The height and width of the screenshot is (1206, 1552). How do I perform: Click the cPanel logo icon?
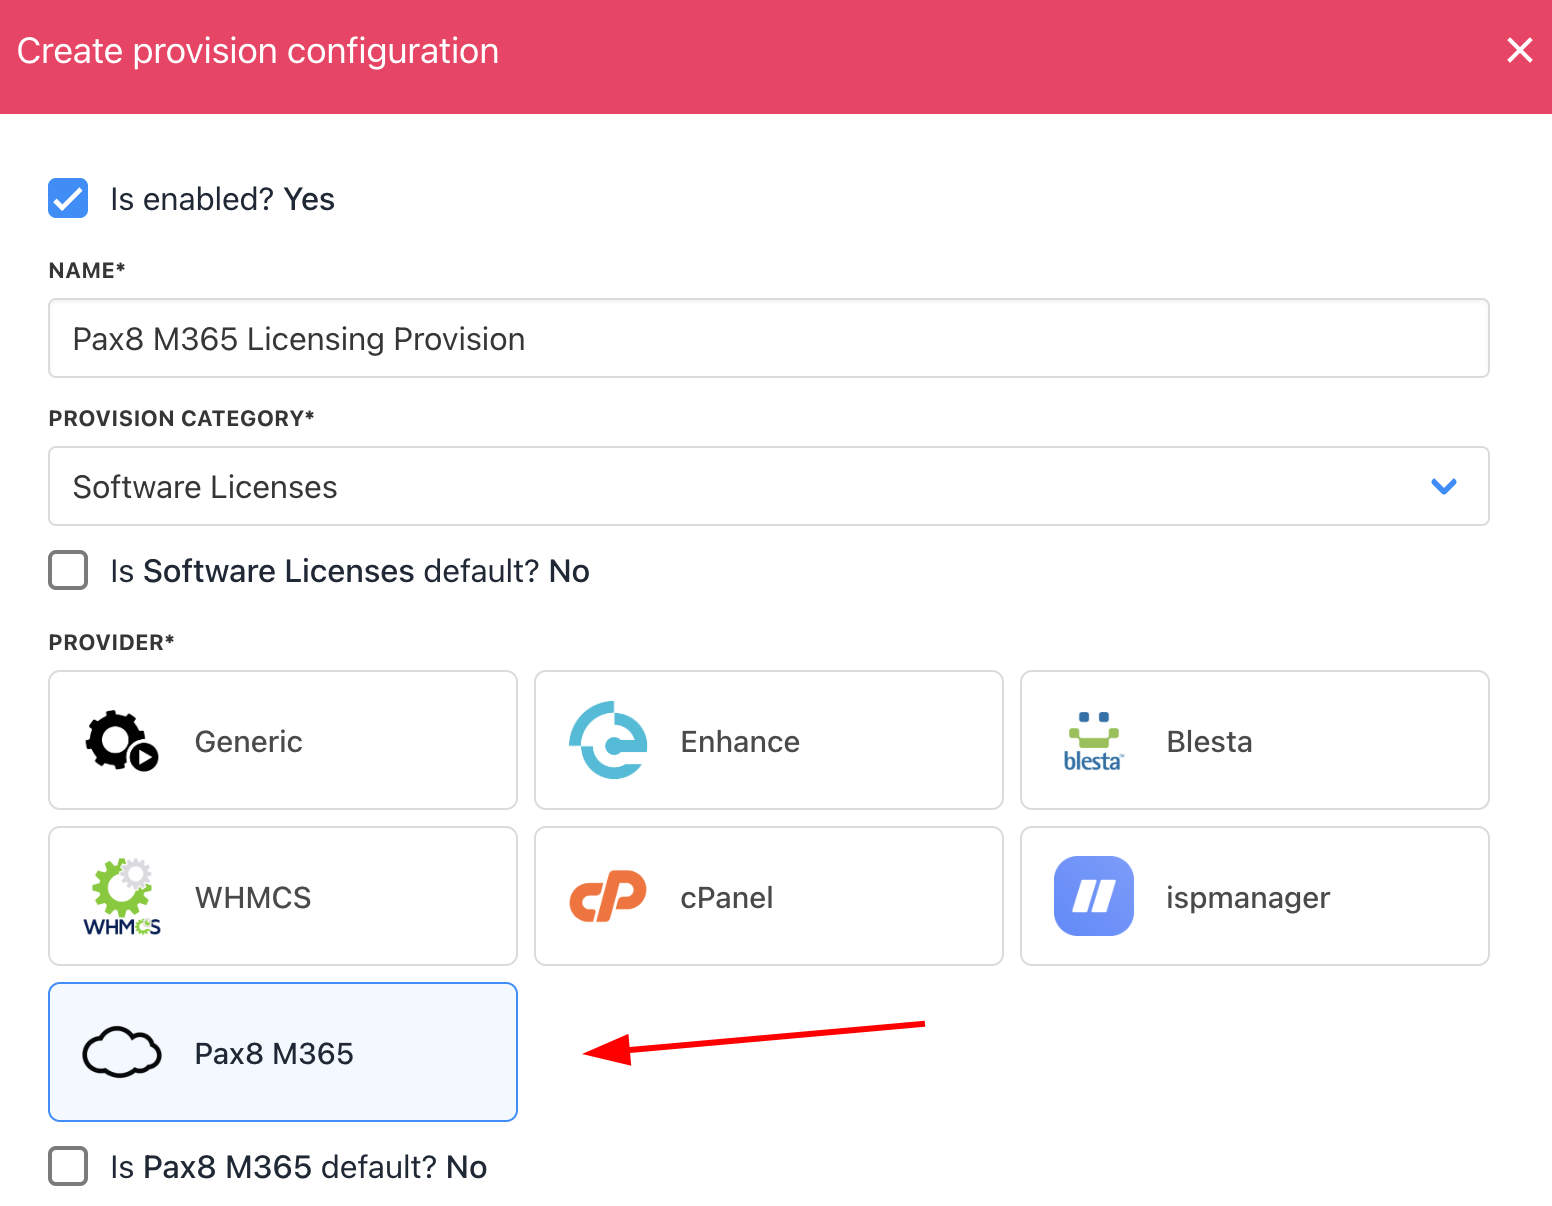608,896
